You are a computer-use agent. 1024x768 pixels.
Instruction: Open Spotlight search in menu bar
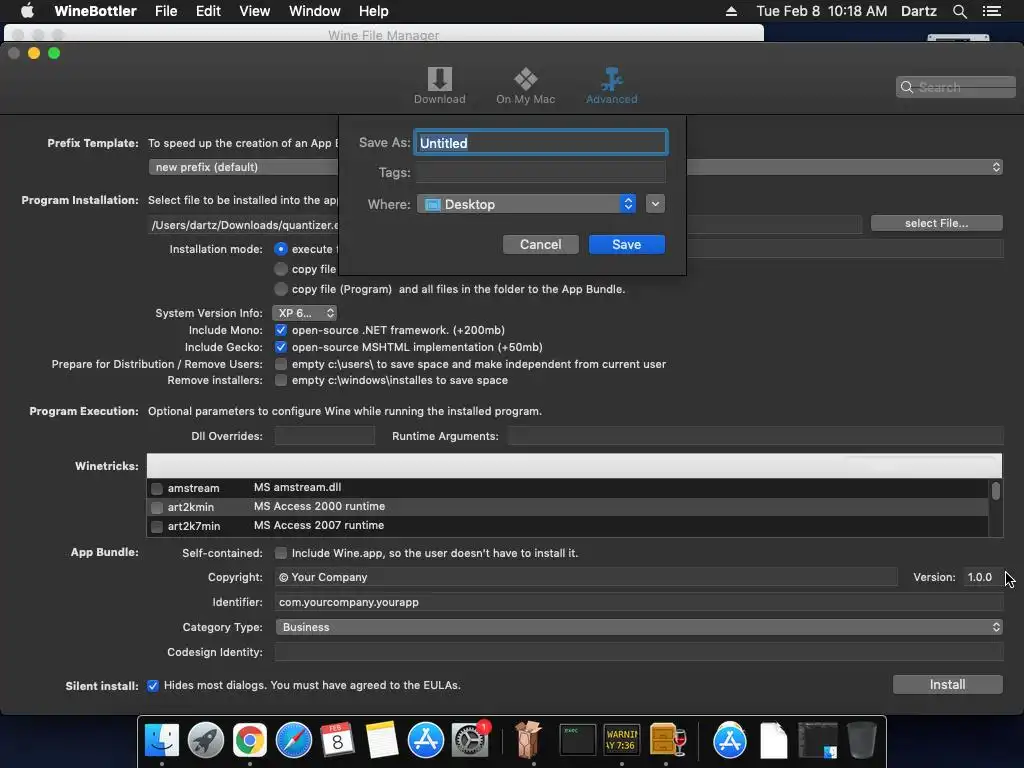(959, 11)
